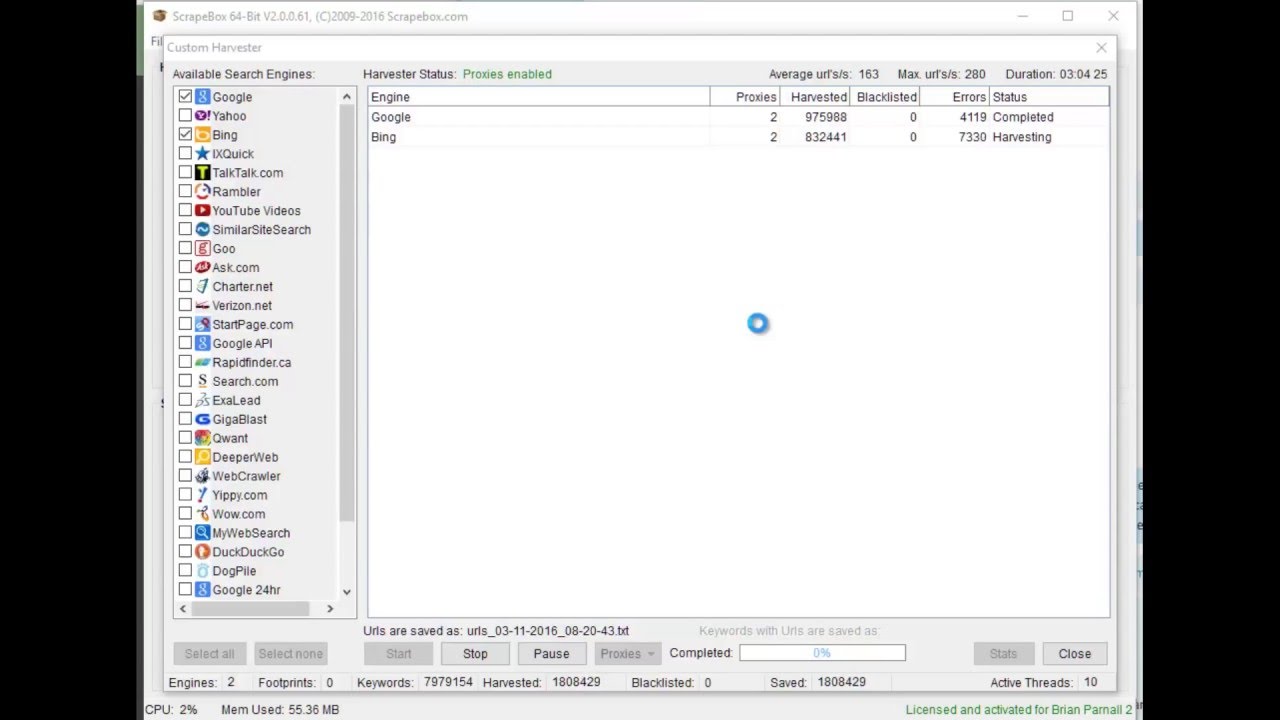This screenshot has height=720, width=1280.
Task: Sort by the Status column header
Action: (x=1049, y=97)
